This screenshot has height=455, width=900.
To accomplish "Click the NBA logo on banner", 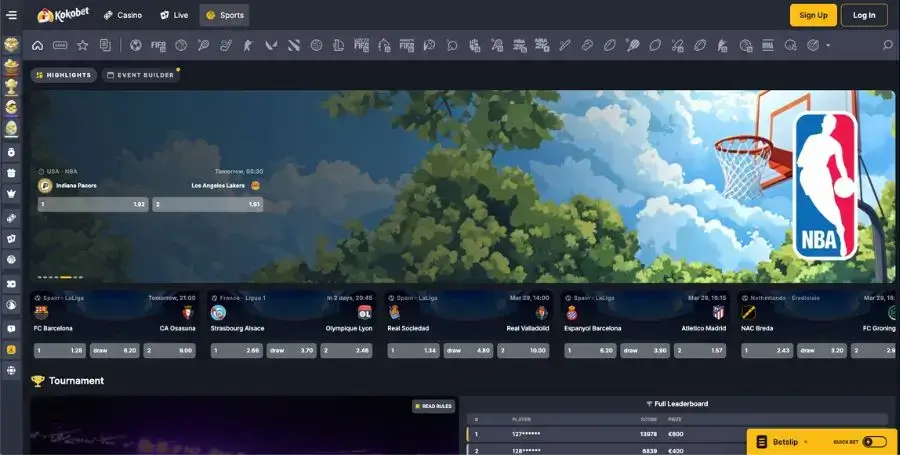I will (x=826, y=186).
